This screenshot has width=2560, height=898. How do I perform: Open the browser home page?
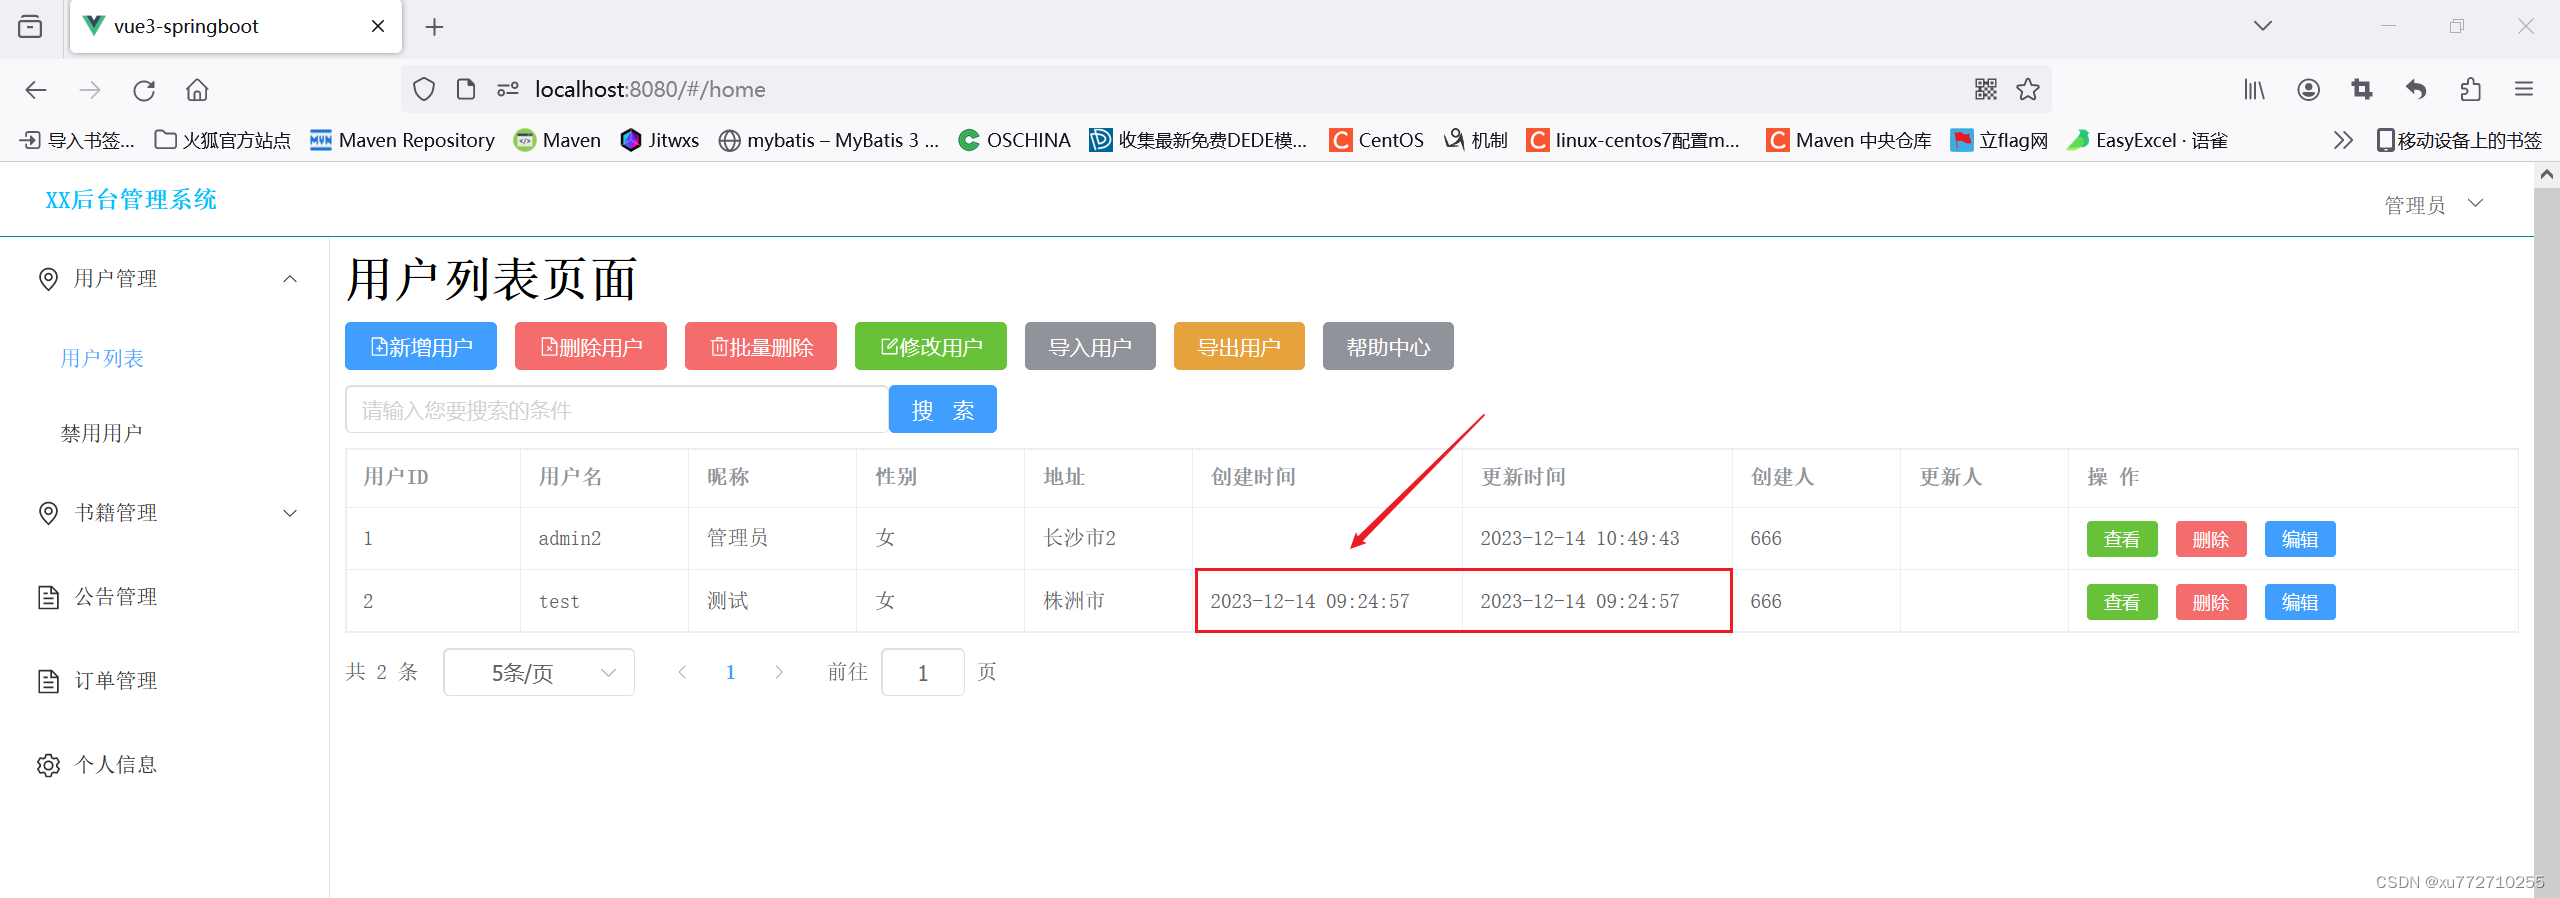tap(197, 90)
